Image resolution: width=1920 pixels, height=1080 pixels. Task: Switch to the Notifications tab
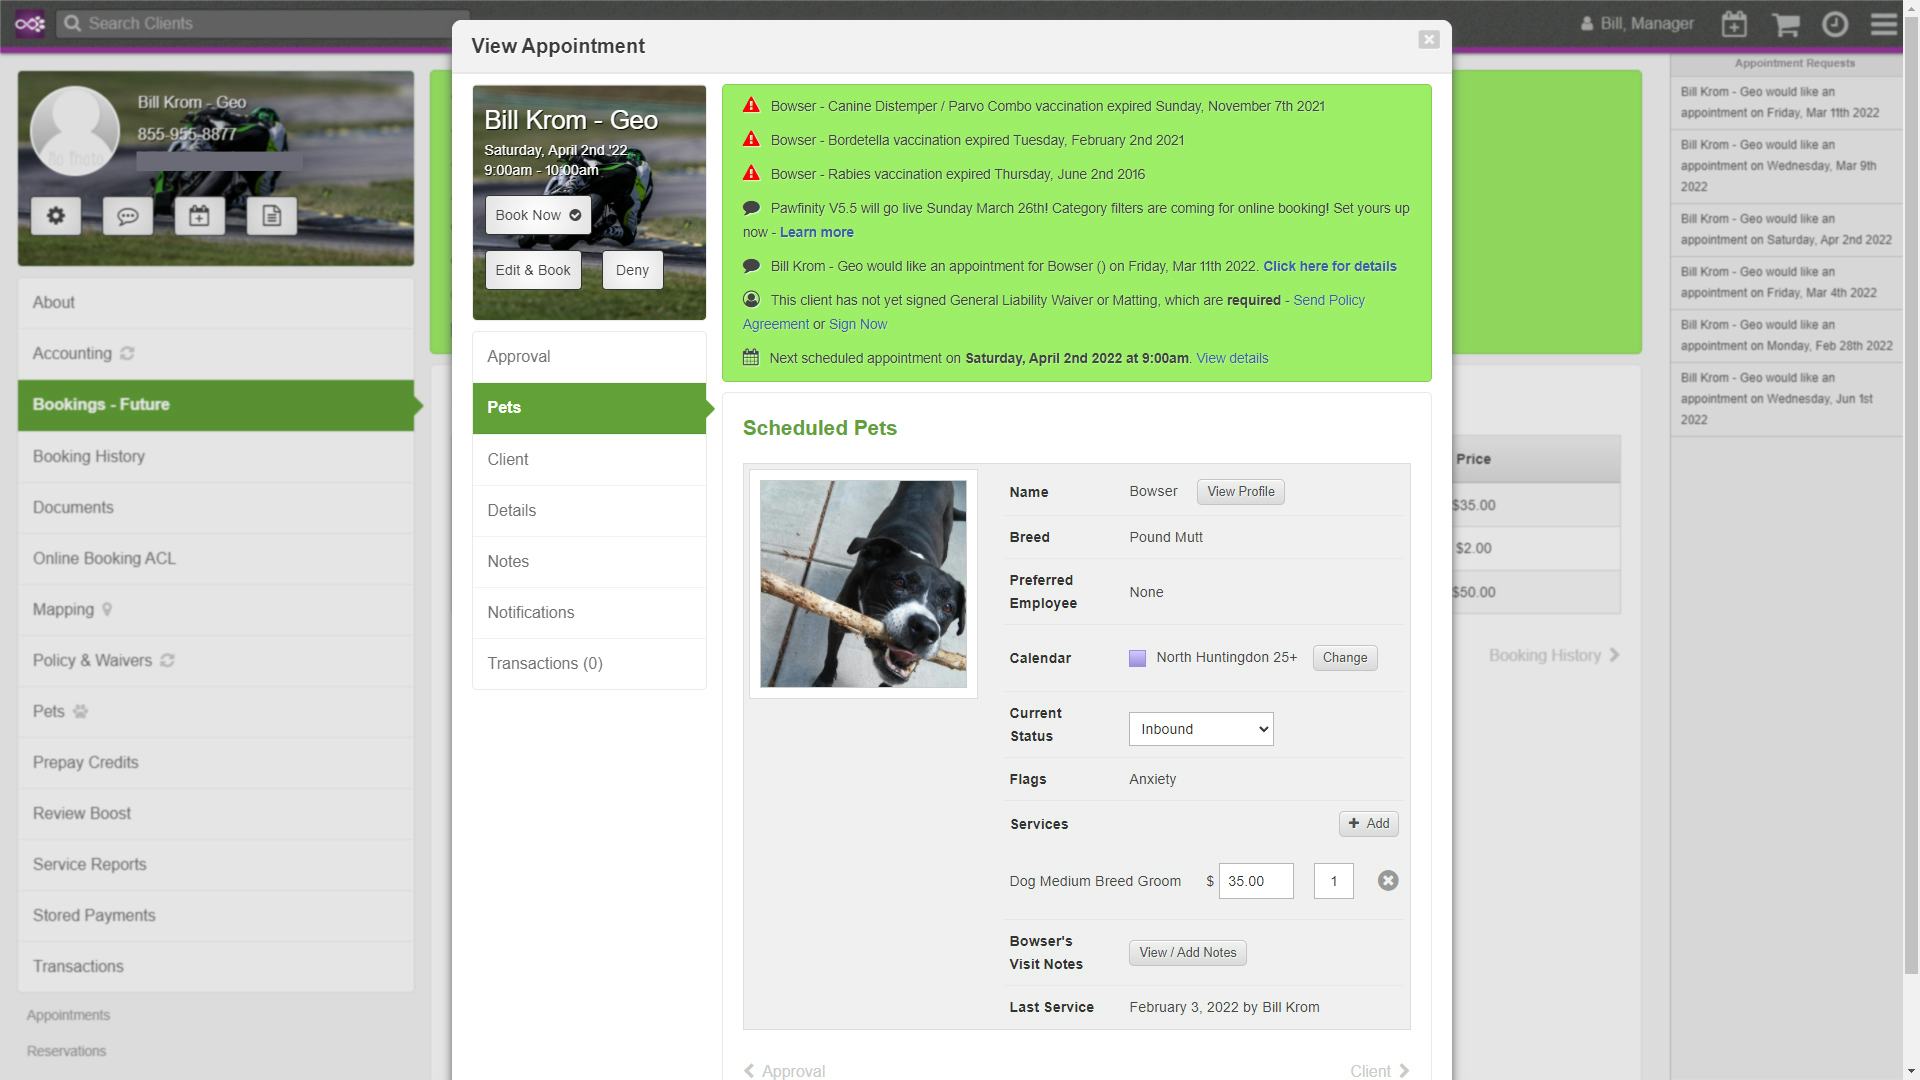531,613
